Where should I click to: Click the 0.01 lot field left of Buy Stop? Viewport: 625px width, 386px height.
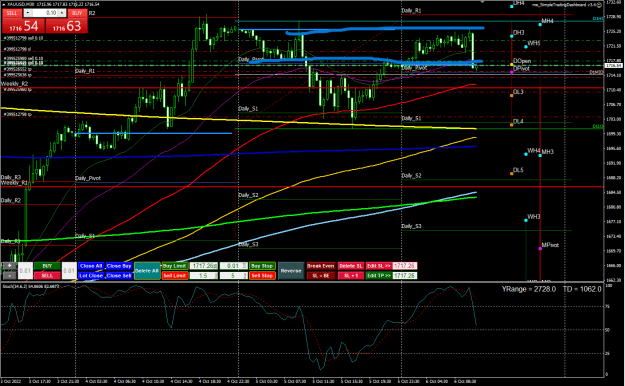click(x=234, y=266)
